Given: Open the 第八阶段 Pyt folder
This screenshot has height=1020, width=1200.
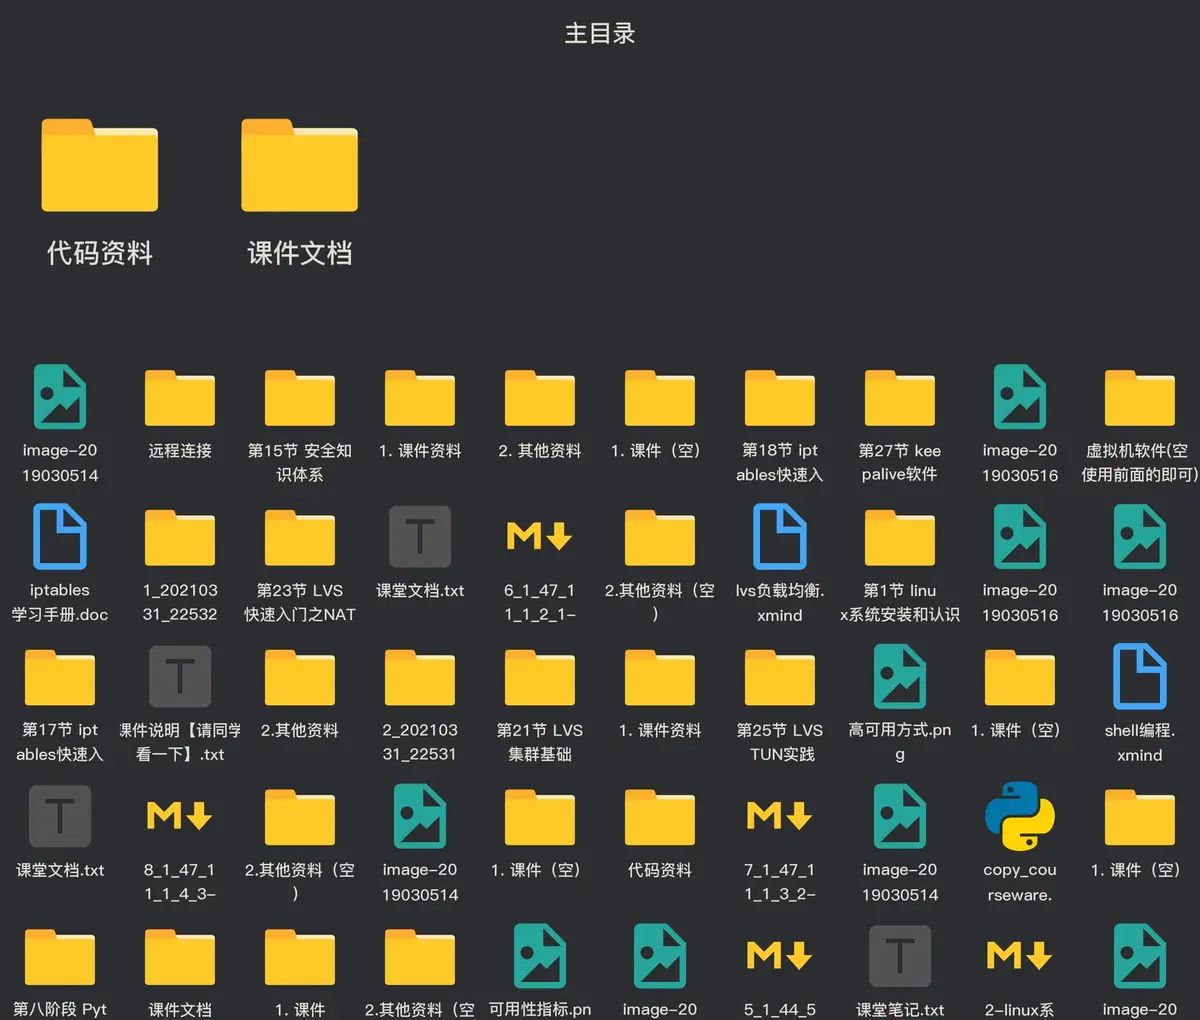Looking at the screenshot, I should coord(59,960).
